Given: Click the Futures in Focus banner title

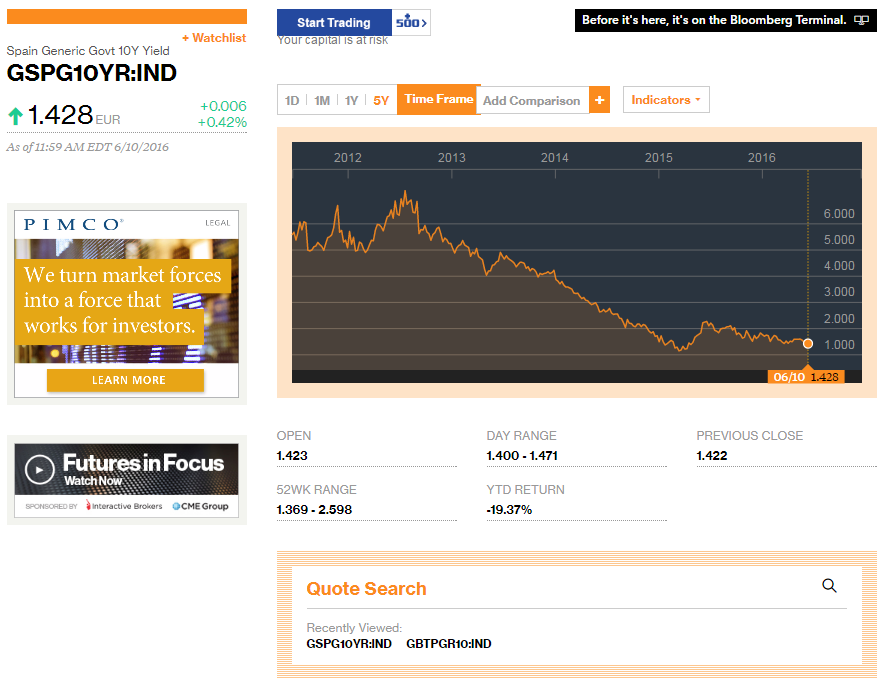Looking at the screenshot, I should coord(143,463).
